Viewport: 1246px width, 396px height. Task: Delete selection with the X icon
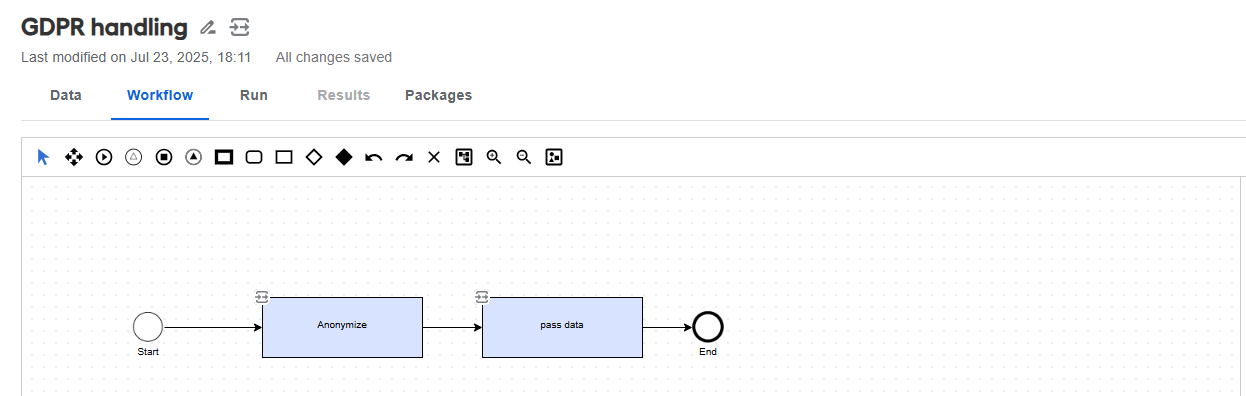click(434, 157)
